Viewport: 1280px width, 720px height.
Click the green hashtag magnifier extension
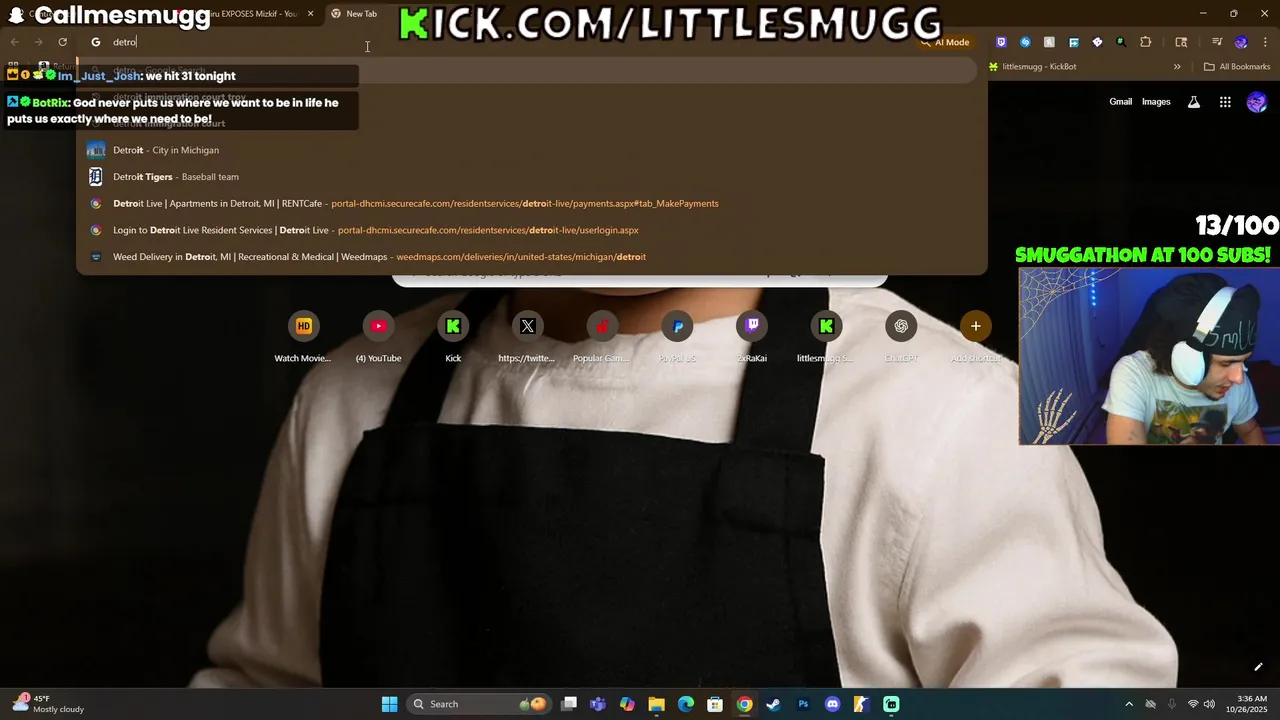(x=1121, y=42)
